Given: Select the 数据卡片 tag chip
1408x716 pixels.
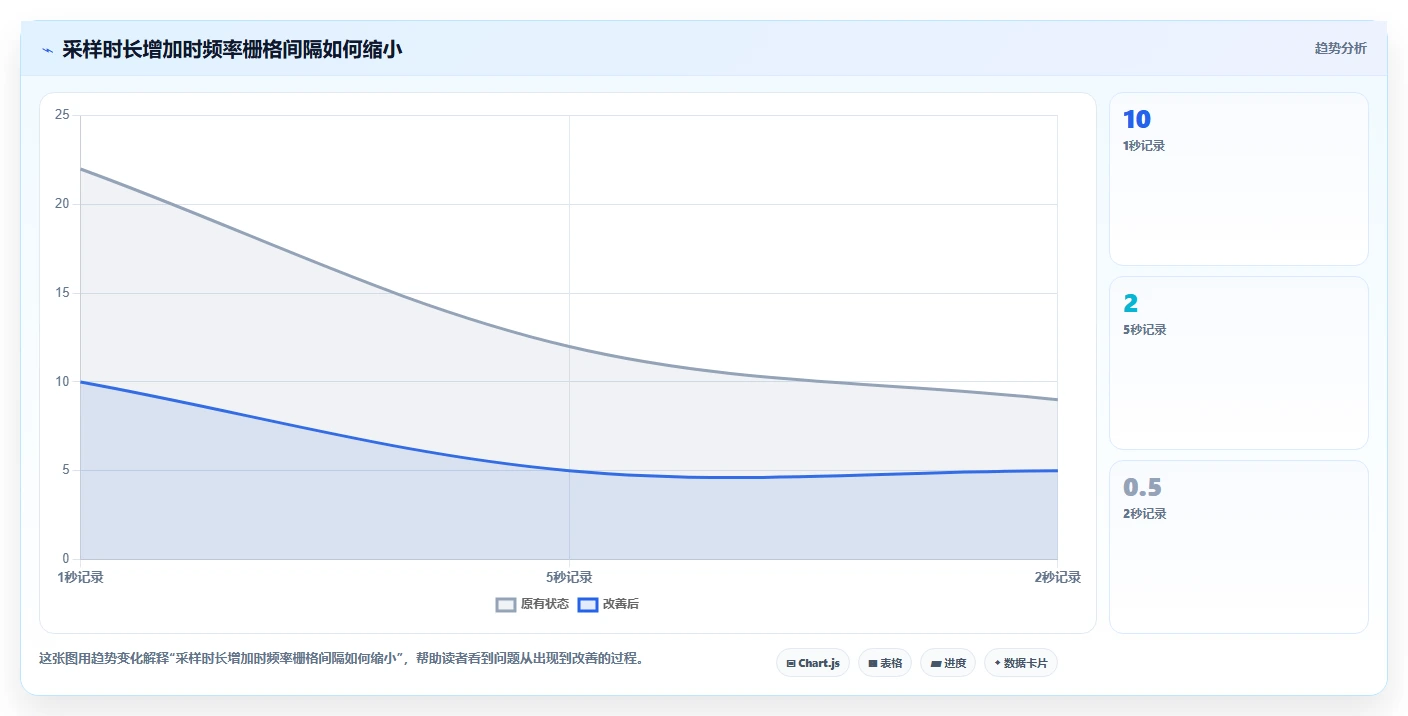Looking at the screenshot, I should [1021, 663].
